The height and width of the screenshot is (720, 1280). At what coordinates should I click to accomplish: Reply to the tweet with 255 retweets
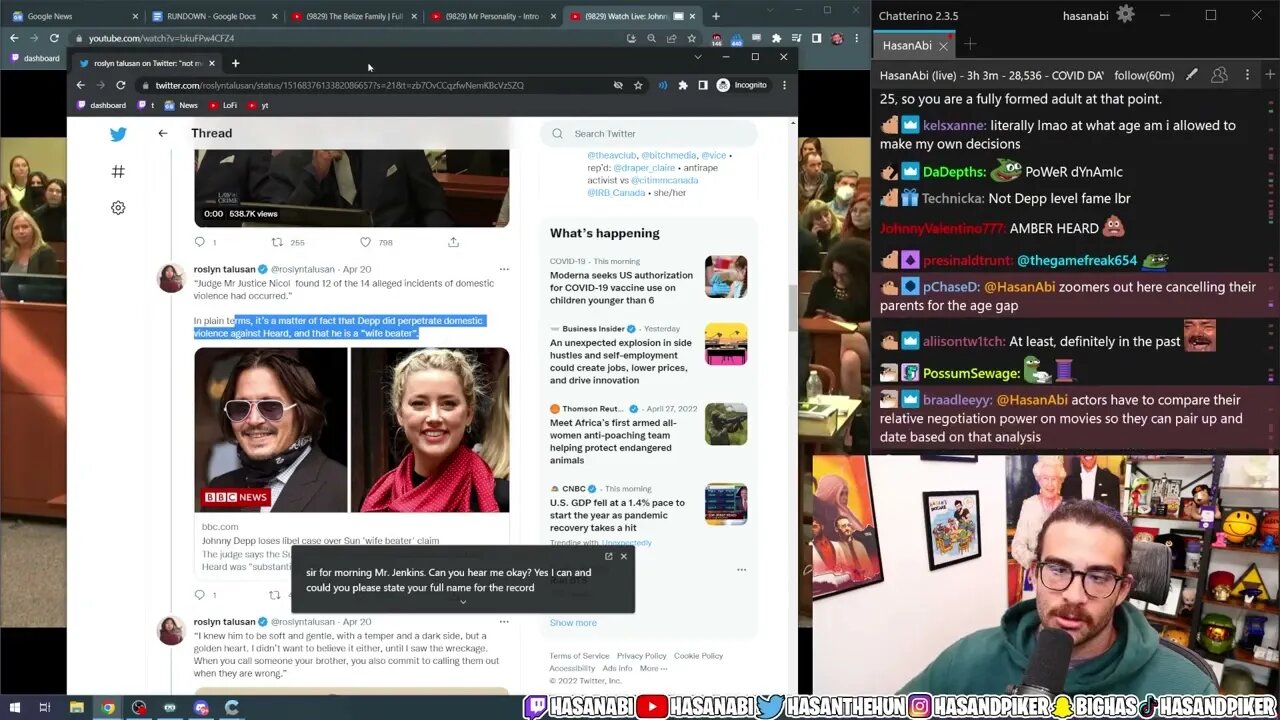point(199,242)
